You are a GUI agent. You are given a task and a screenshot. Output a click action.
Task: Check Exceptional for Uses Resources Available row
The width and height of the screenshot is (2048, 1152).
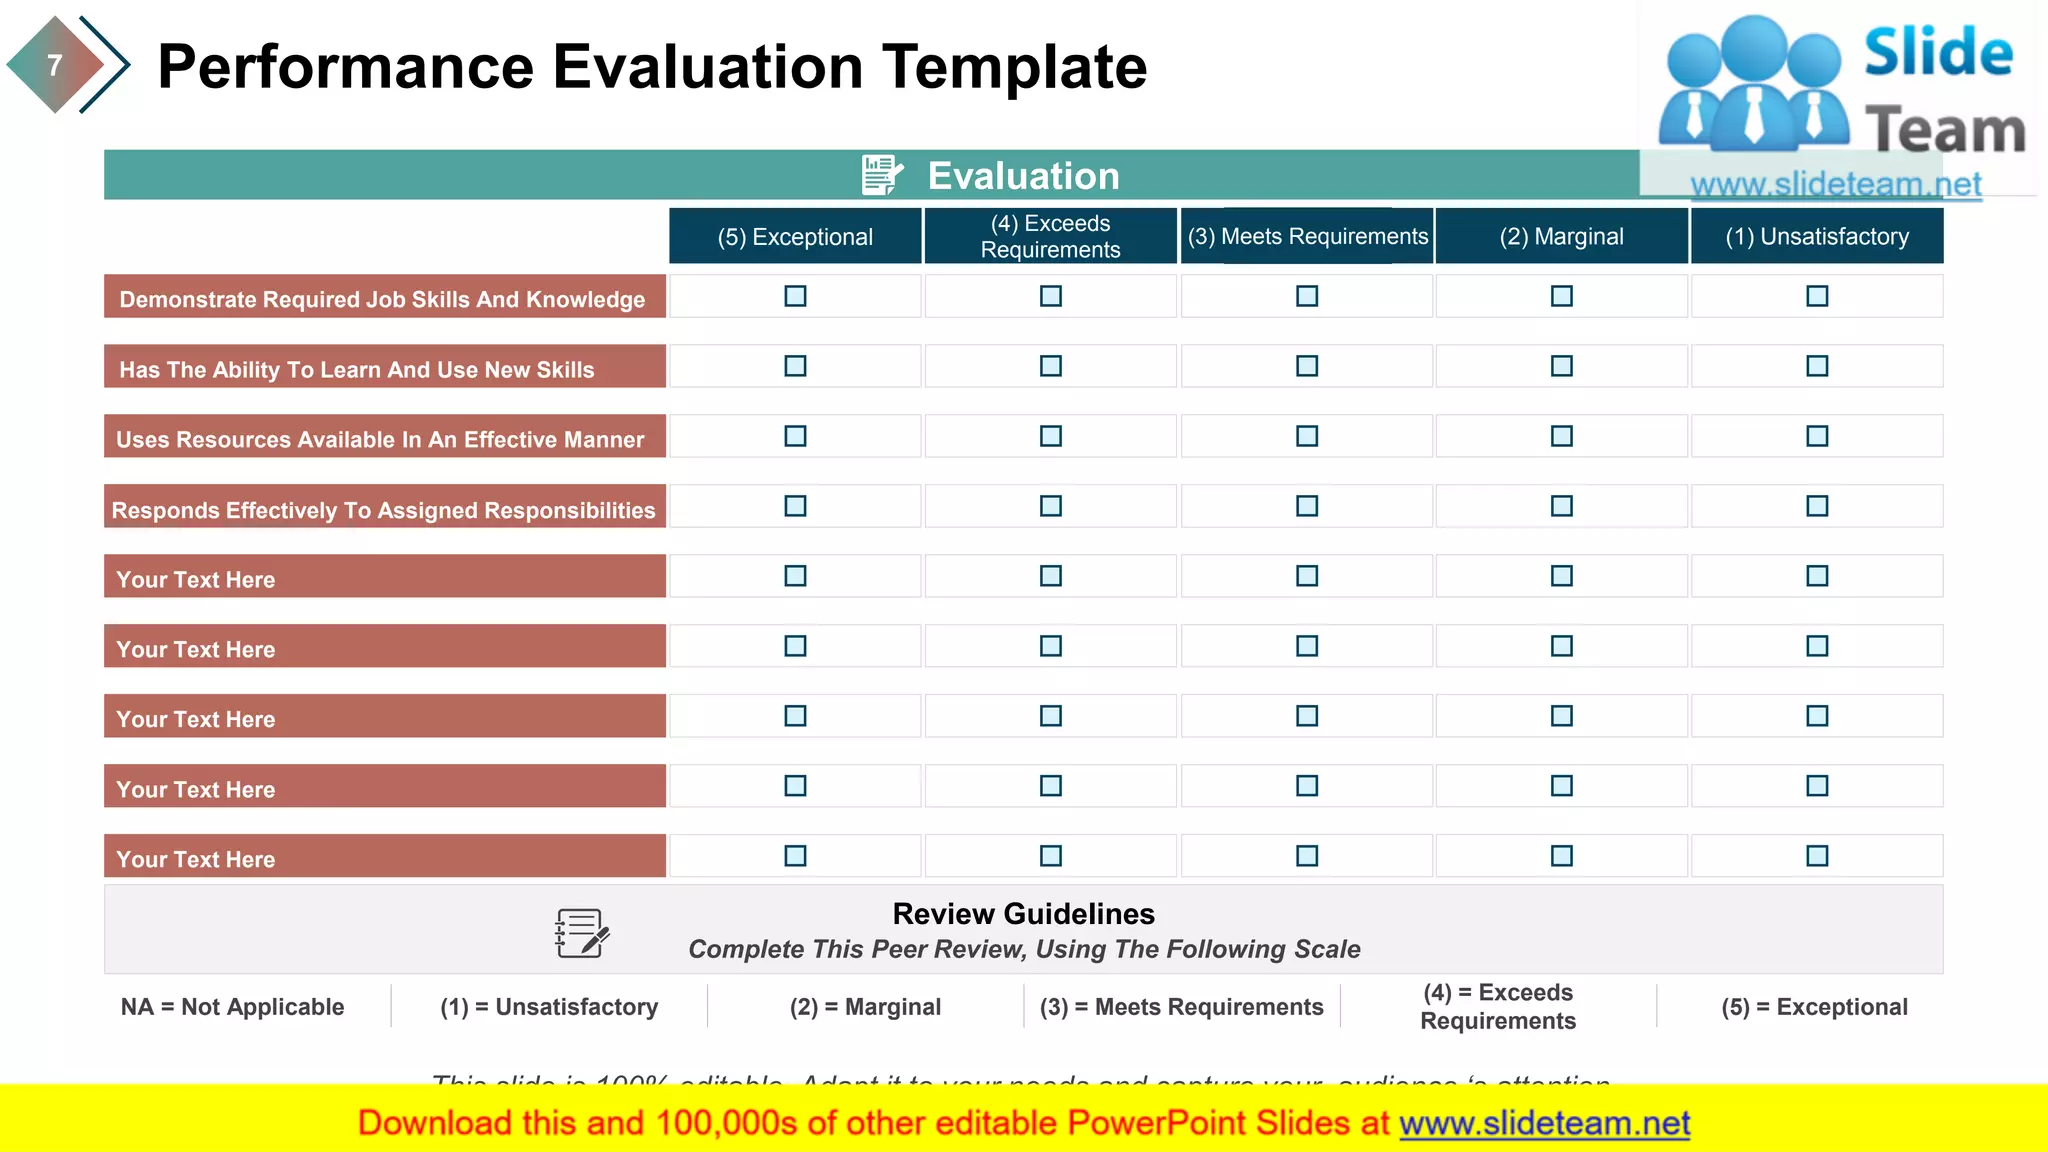[795, 436]
